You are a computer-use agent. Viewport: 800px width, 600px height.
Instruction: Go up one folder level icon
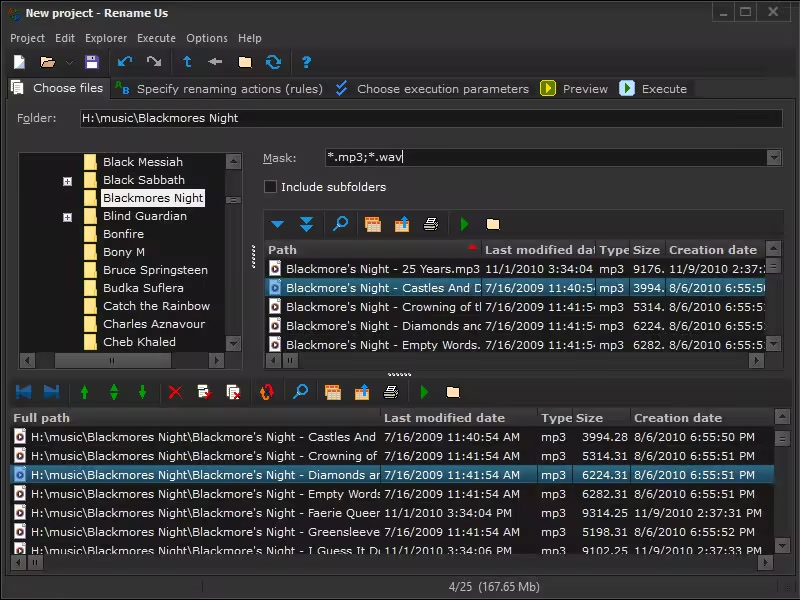click(187, 62)
